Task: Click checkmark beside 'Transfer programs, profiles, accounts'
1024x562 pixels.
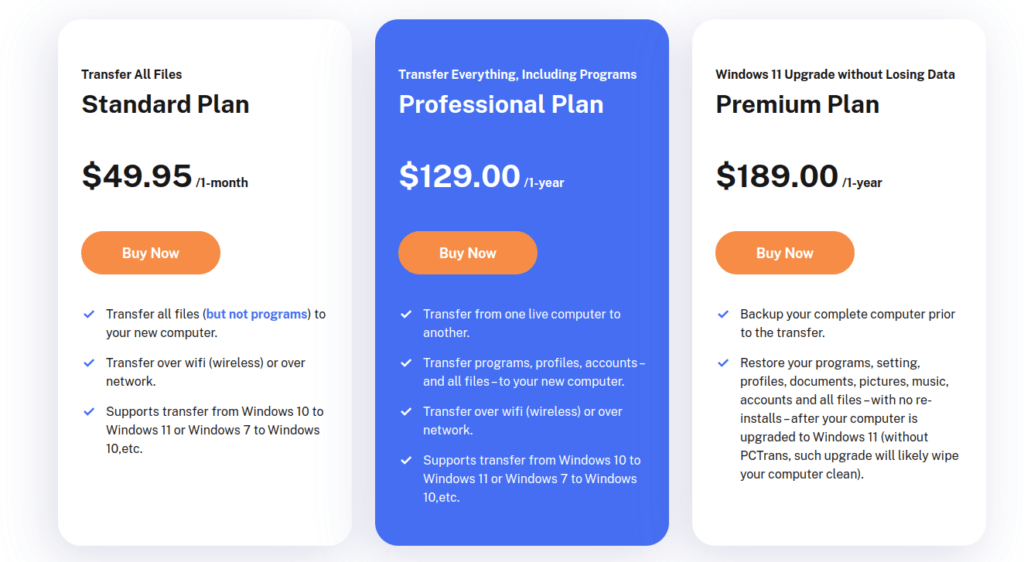Action: tap(406, 363)
